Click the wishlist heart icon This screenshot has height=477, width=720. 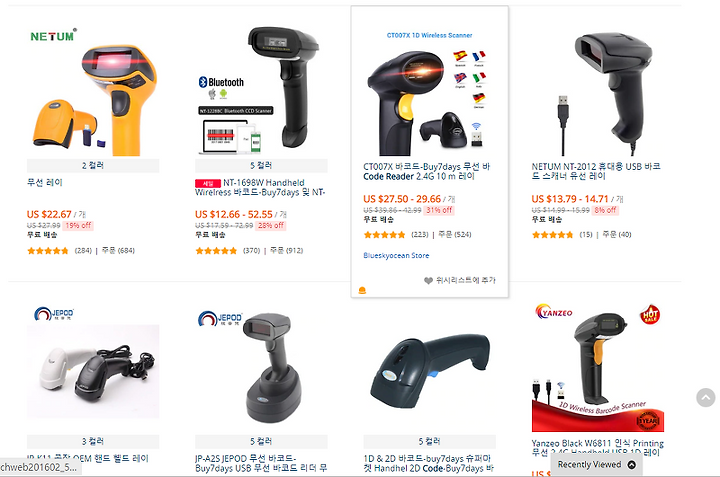click(x=428, y=281)
